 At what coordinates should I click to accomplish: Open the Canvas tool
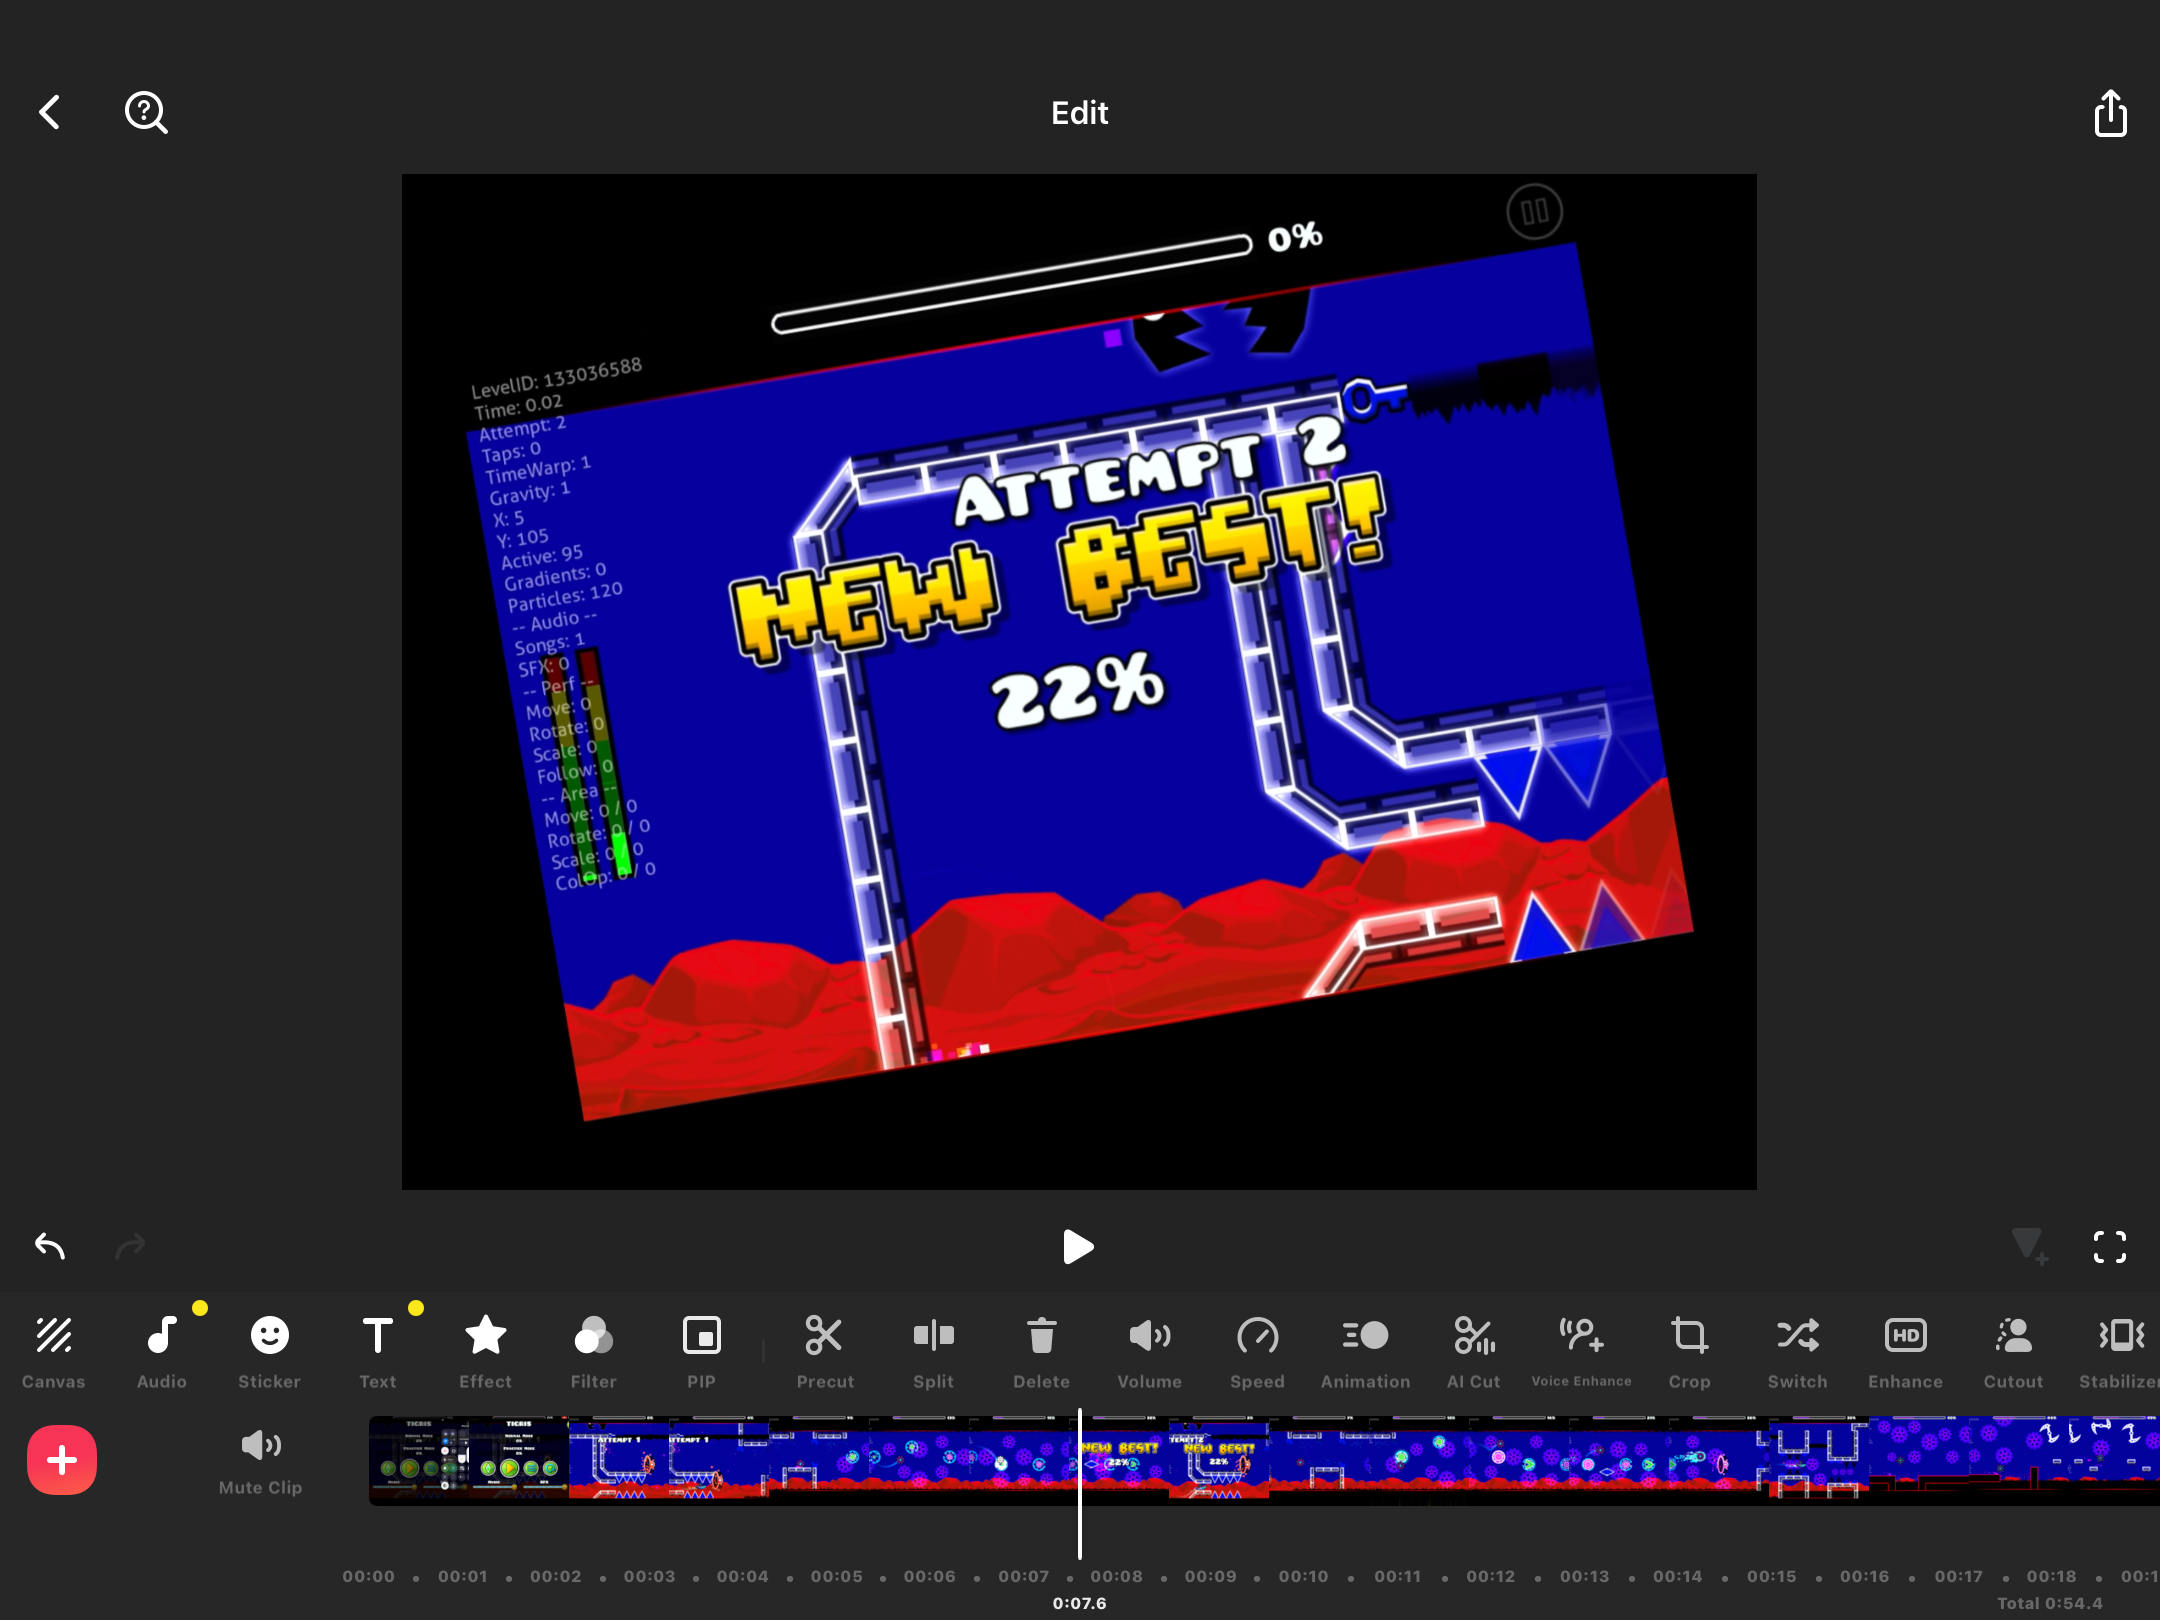(x=54, y=1352)
